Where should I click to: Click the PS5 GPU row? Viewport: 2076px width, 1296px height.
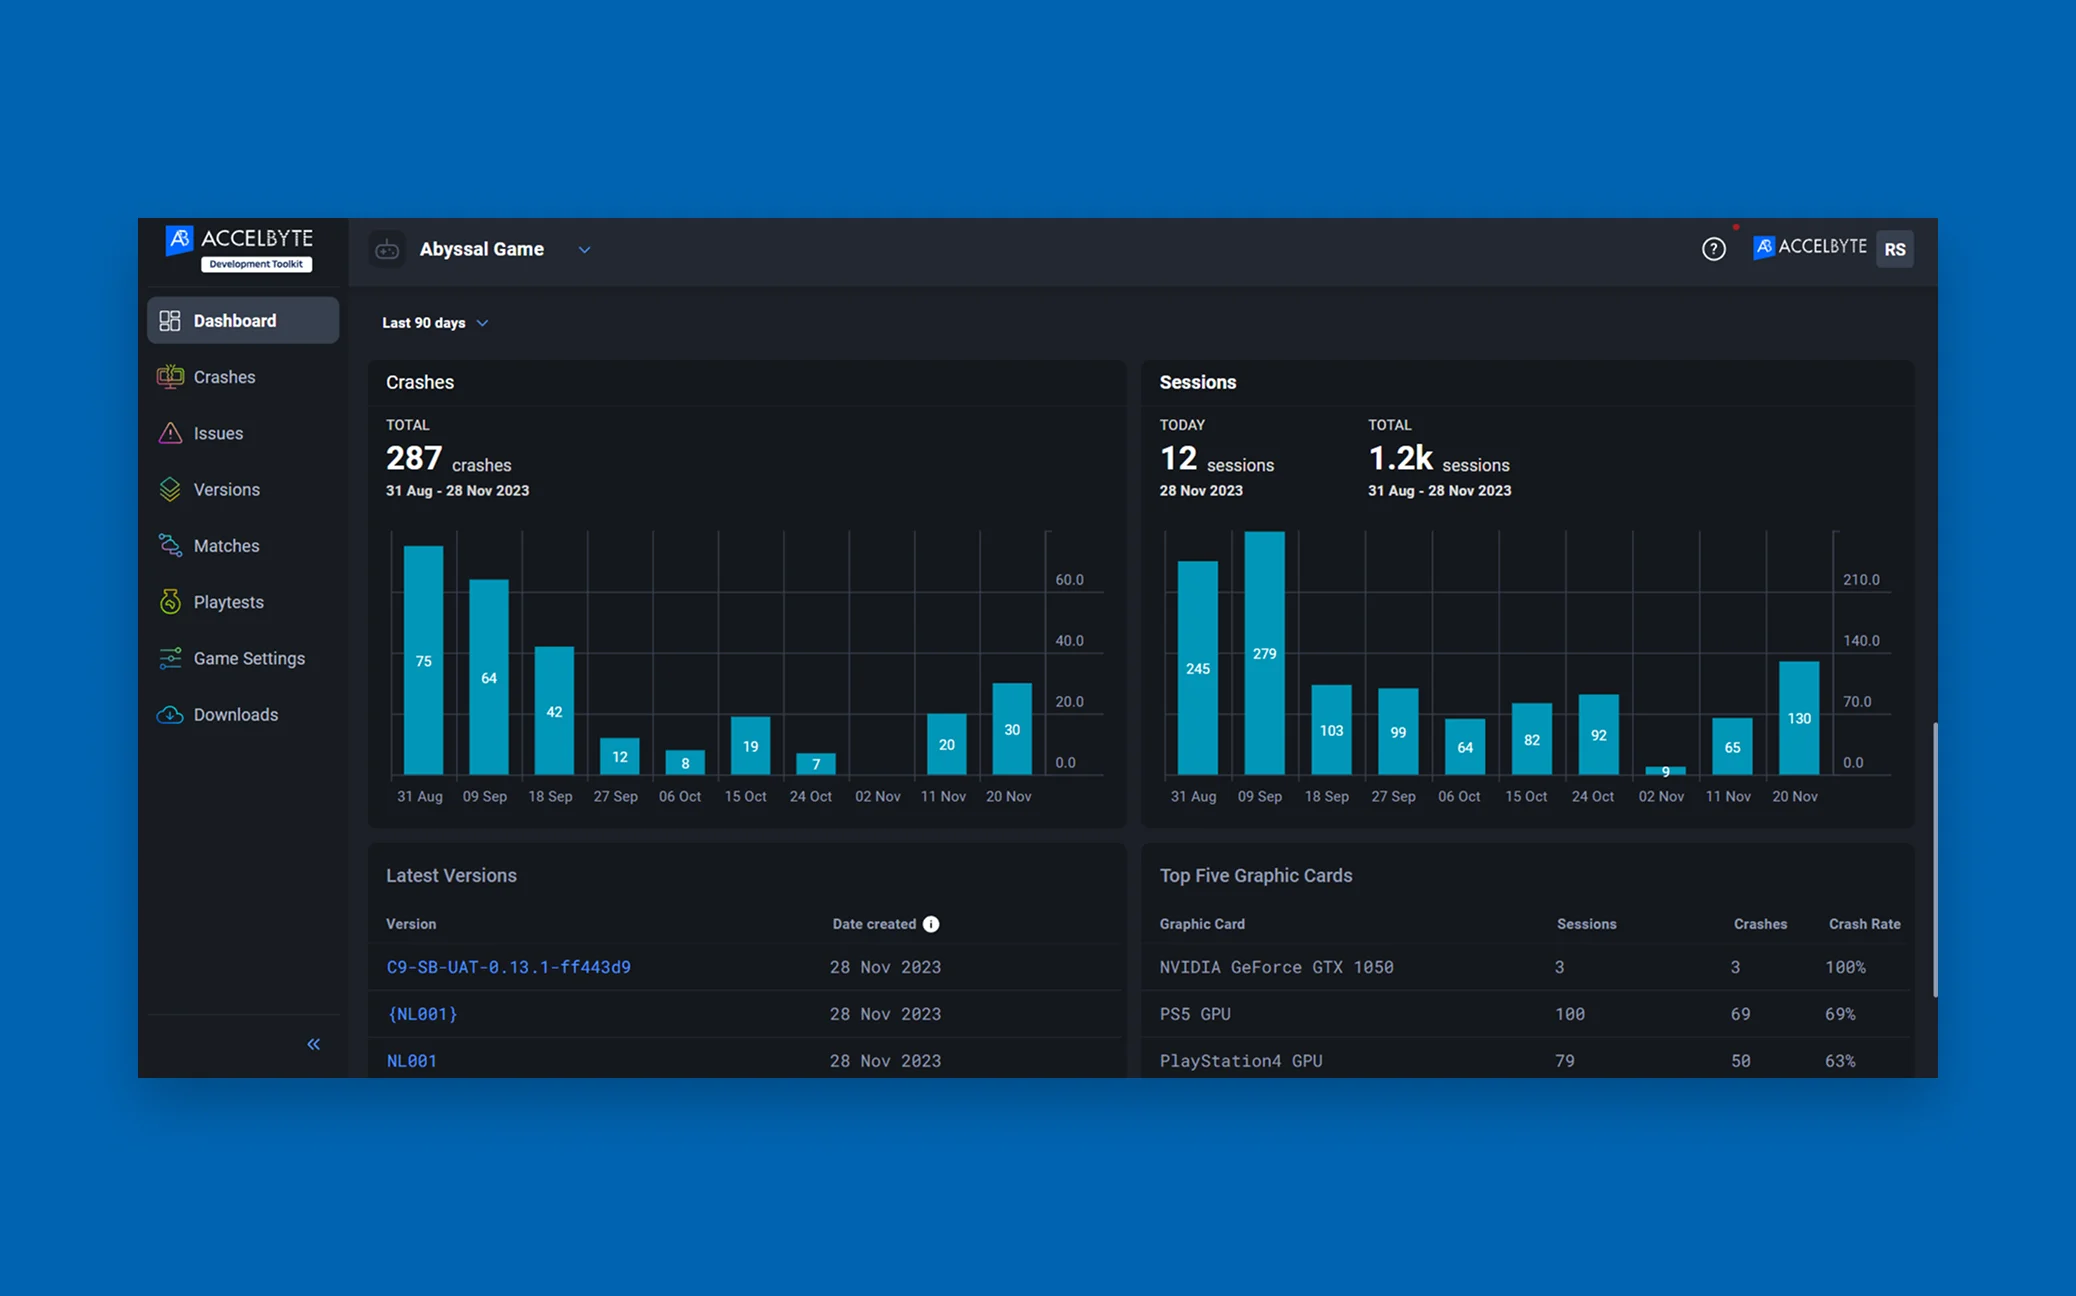(1527, 1014)
